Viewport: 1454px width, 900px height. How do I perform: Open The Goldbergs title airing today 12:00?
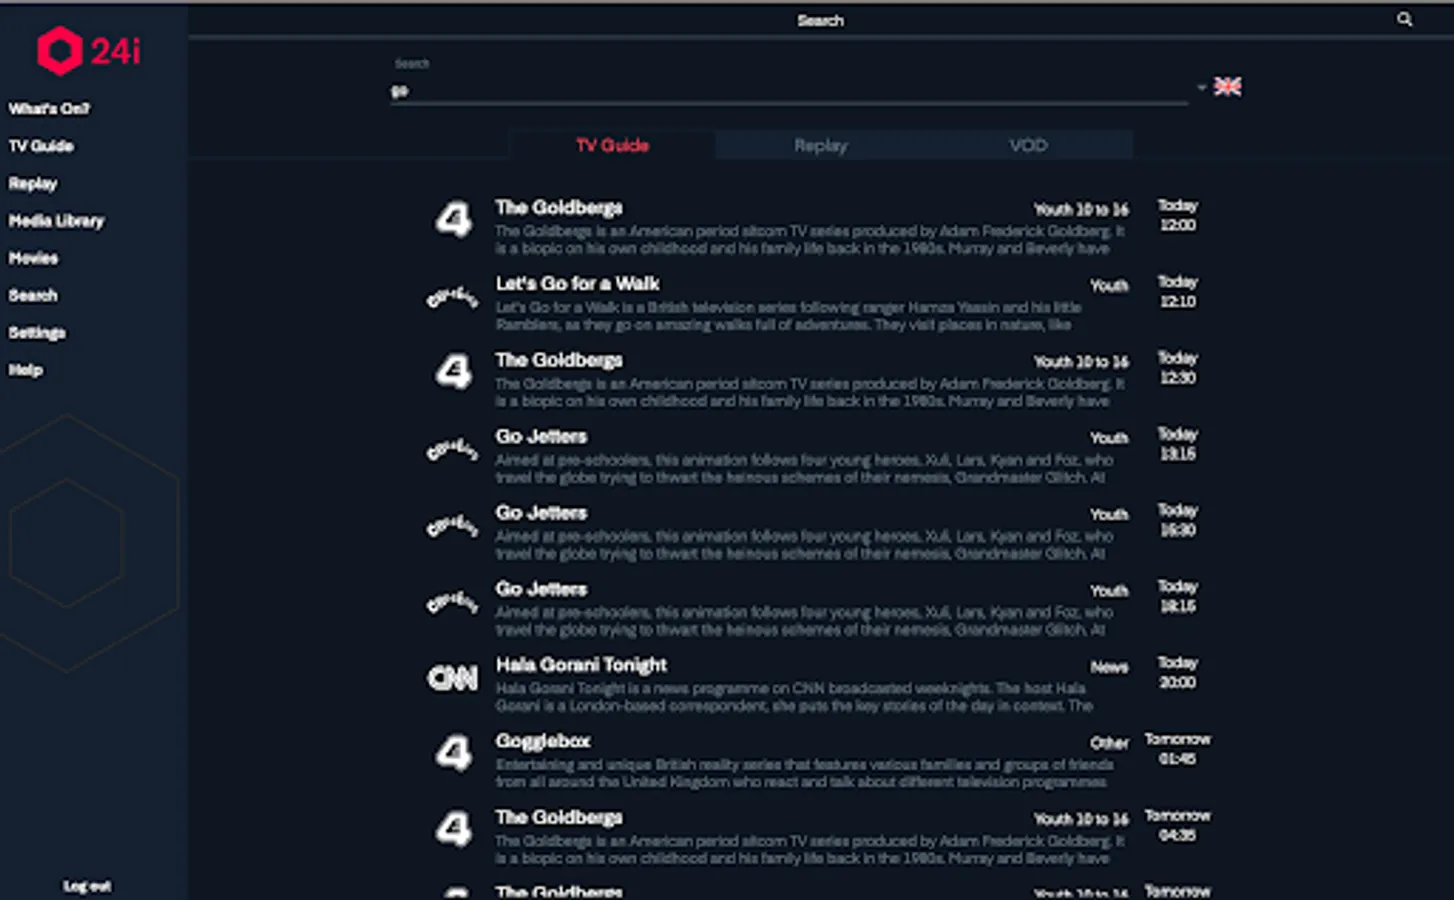(559, 208)
